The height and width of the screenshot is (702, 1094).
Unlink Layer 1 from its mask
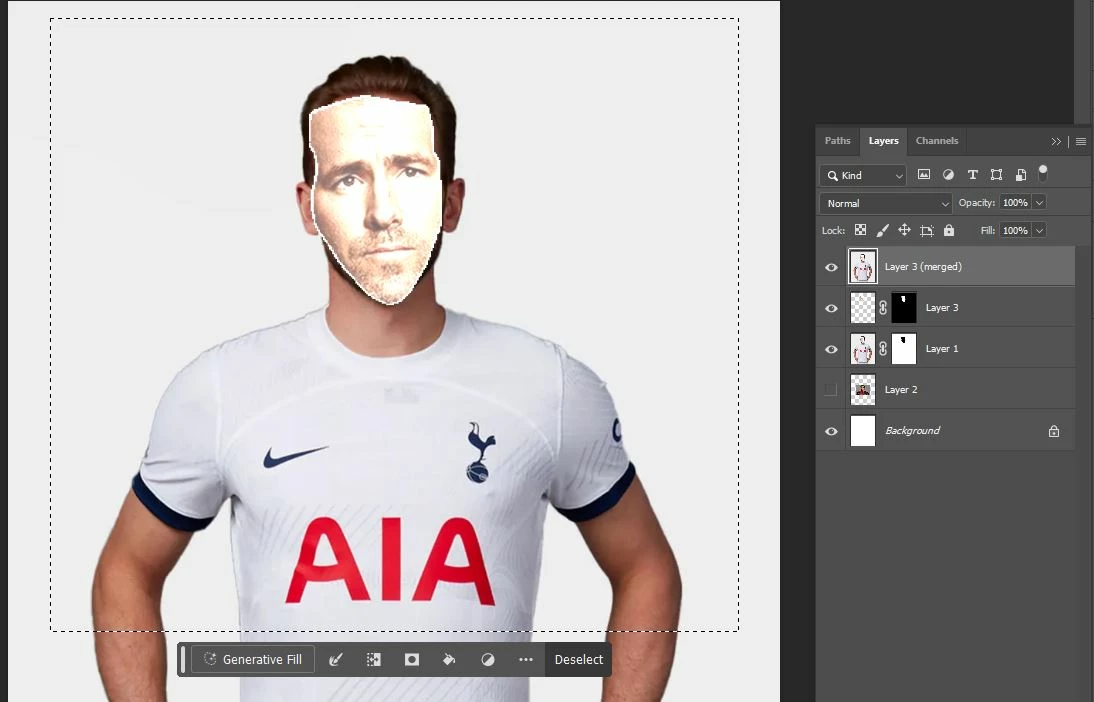click(x=883, y=349)
